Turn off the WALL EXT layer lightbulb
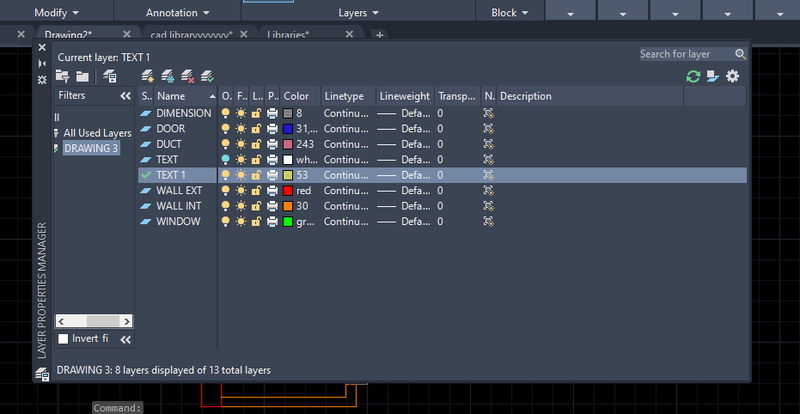The image size is (800, 414). coord(226,191)
